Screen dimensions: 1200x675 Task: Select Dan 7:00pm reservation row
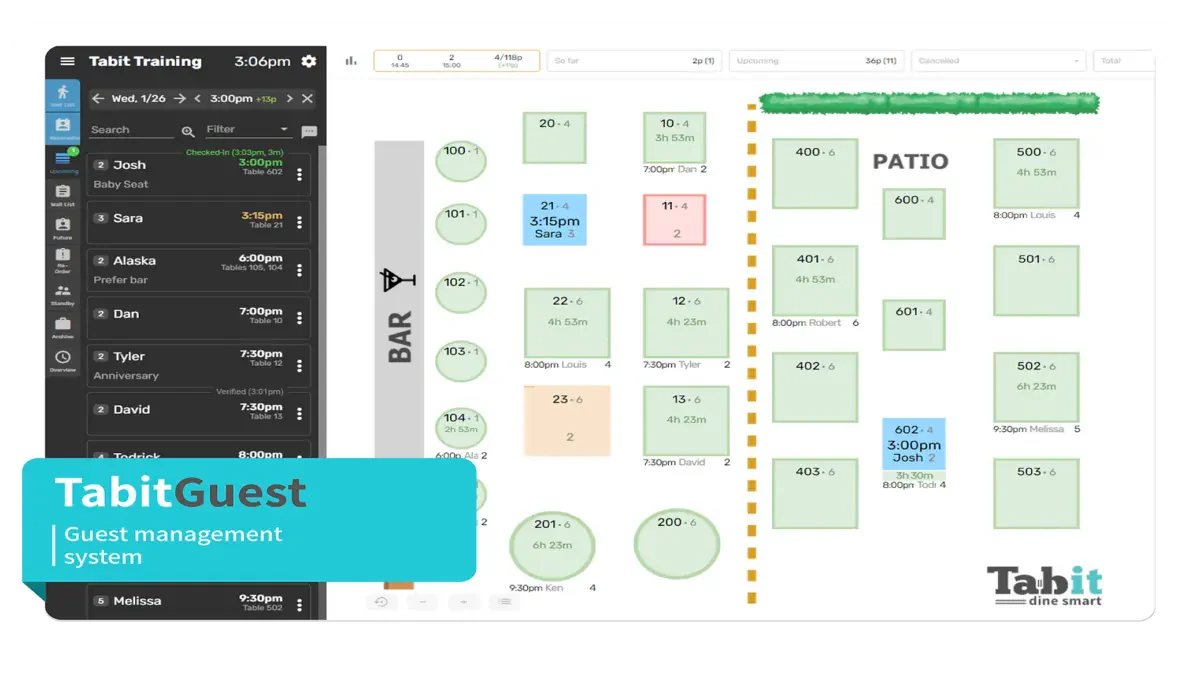198,318
